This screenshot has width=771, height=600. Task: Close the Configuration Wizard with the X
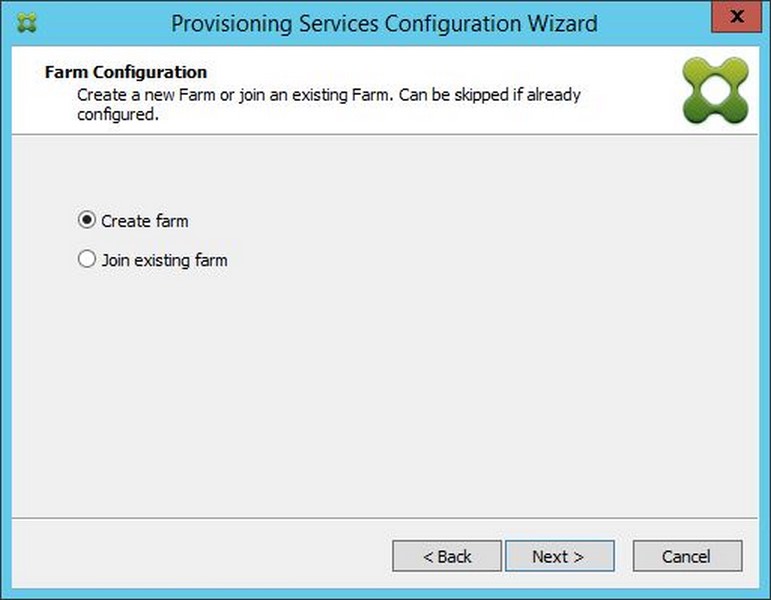[736, 17]
